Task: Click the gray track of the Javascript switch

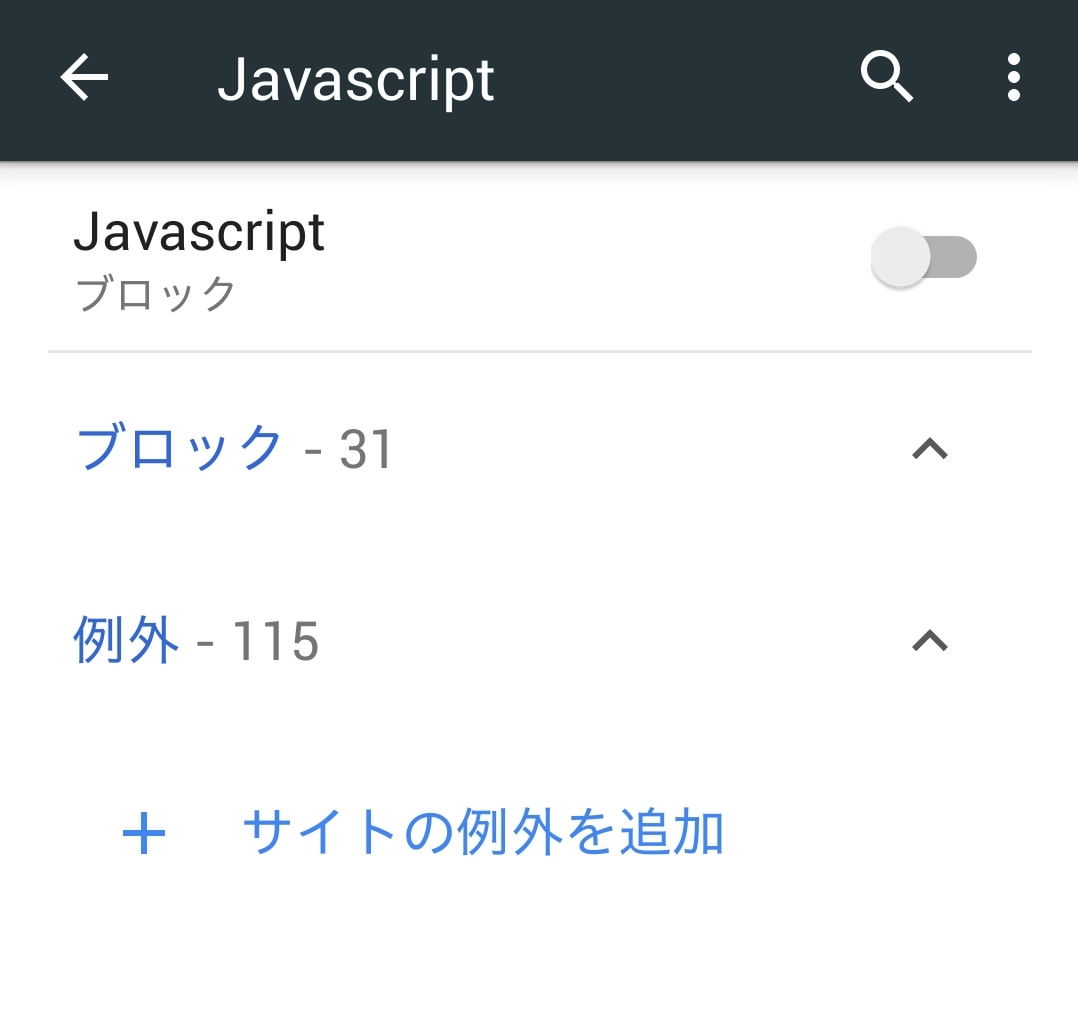Action: point(955,257)
